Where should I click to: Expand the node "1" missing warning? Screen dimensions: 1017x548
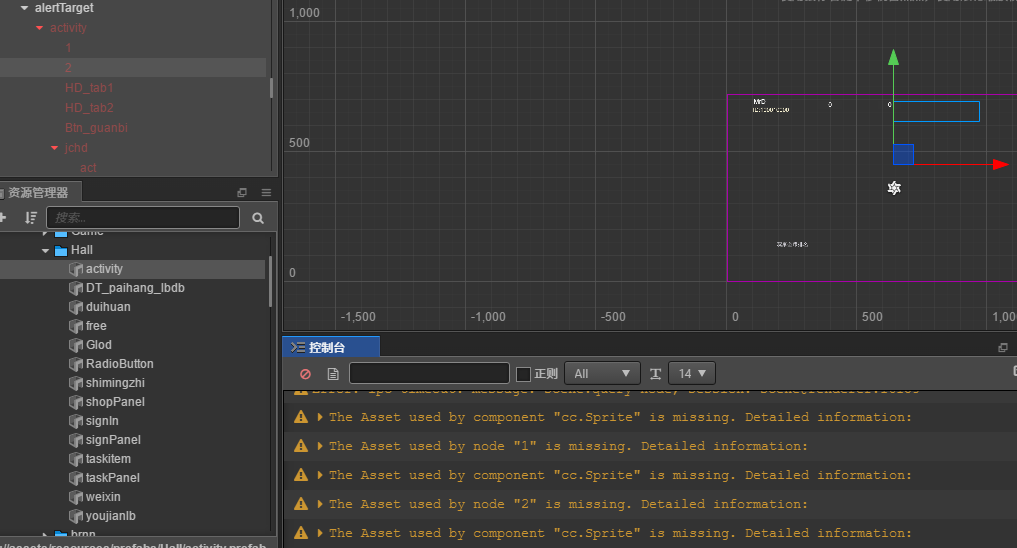pyautogui.click(x=320, y=446)
